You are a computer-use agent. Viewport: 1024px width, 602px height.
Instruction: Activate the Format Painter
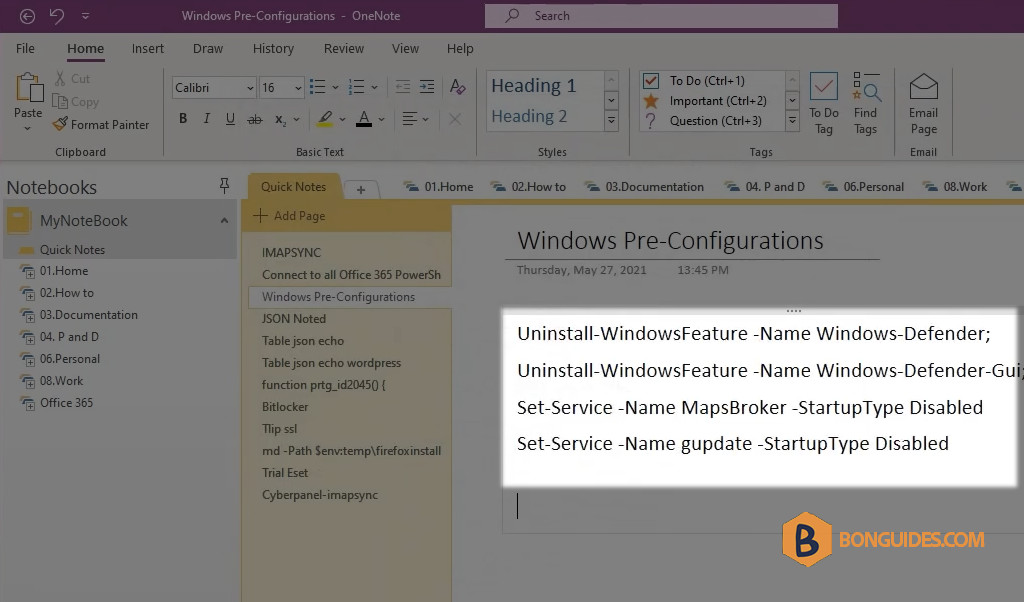[101, 124]
